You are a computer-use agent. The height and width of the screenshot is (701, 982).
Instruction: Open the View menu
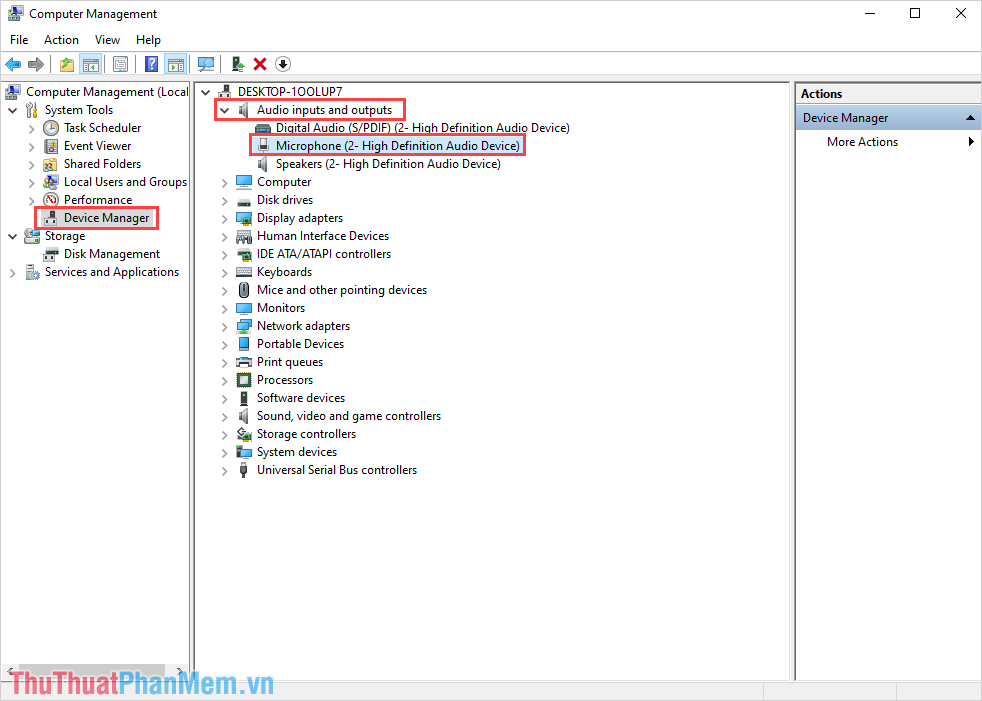click(x=107, y=39)
